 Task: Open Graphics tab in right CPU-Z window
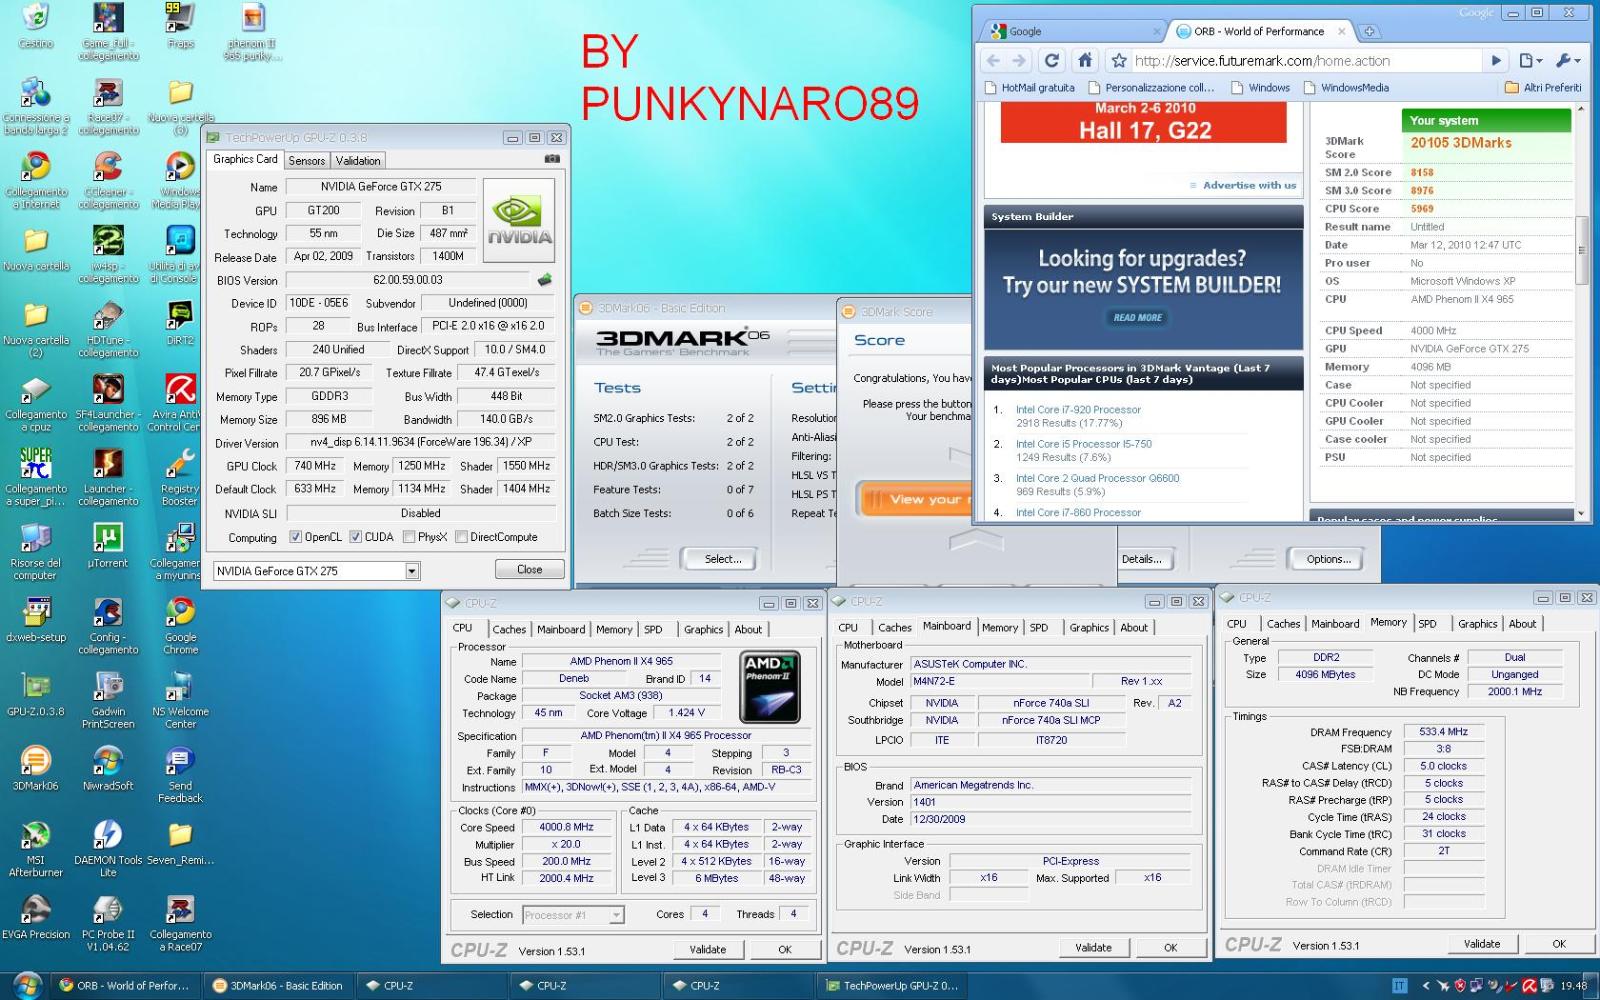(x=1477, y=623)
